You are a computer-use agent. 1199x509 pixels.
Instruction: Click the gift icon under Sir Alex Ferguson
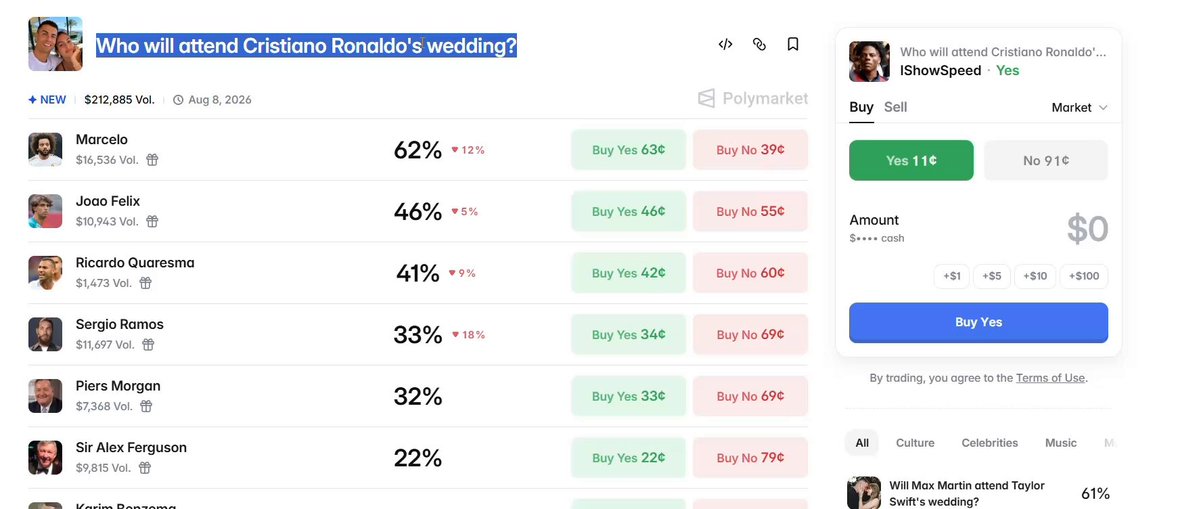pos(145,468)
